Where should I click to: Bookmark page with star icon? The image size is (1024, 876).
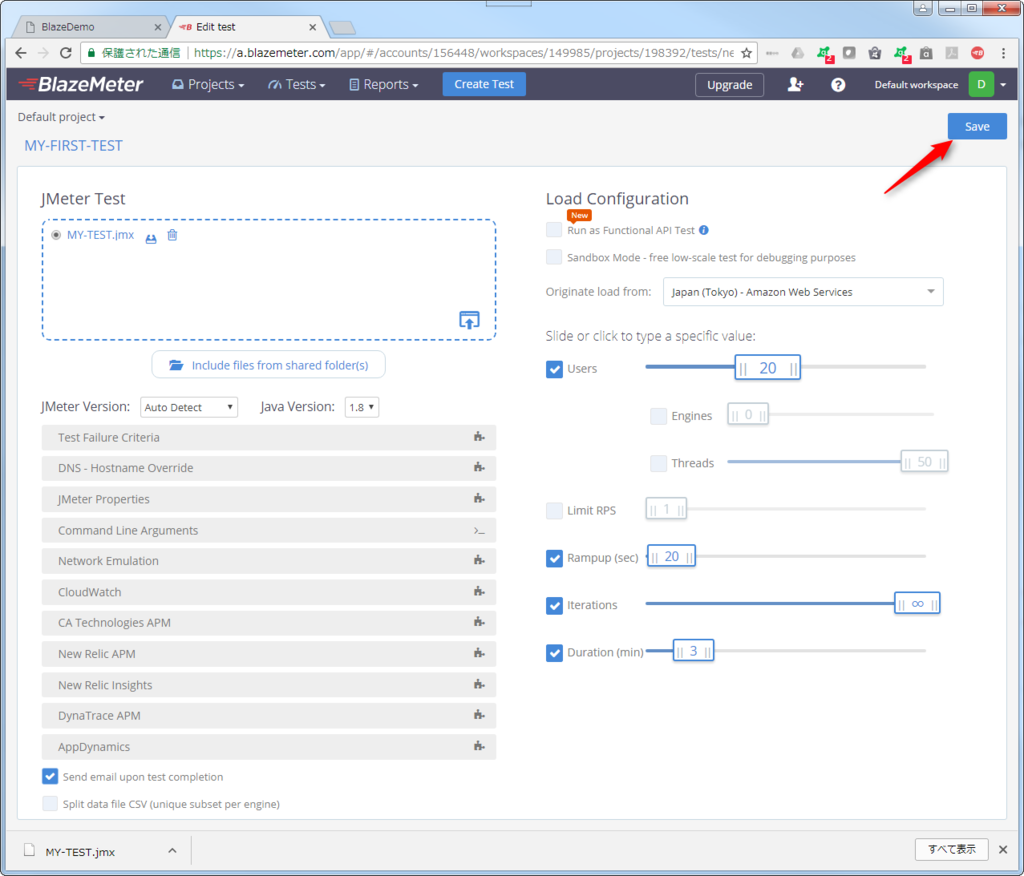pyautogui.click(x=746, y=53)
